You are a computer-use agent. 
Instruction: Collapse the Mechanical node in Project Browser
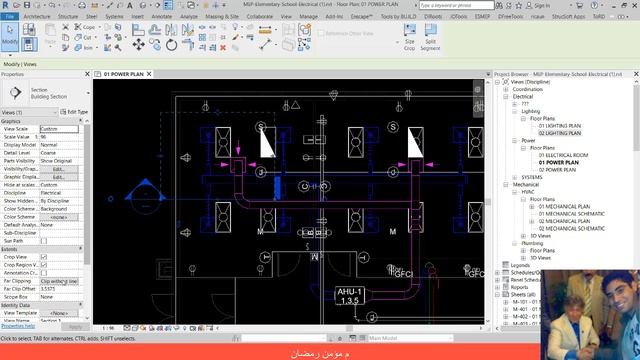pyautogui.click(x=506, y=184)
